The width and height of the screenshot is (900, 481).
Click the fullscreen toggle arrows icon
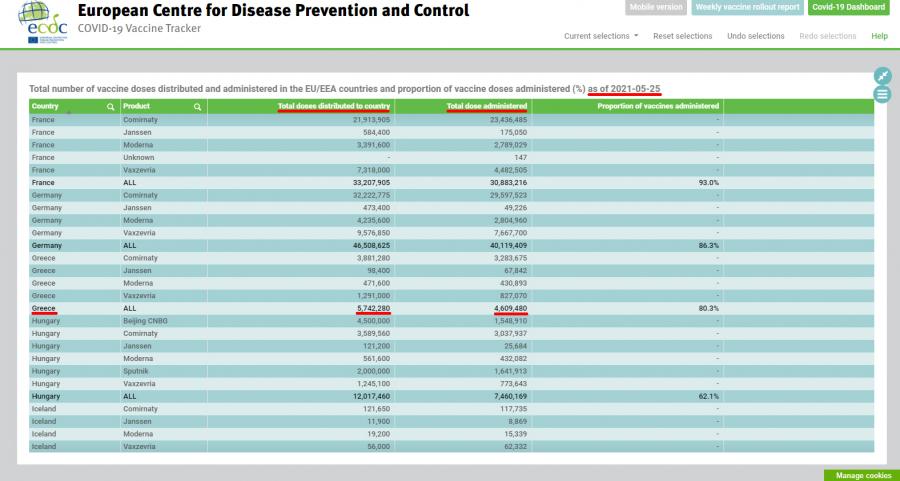coord(882,76)
